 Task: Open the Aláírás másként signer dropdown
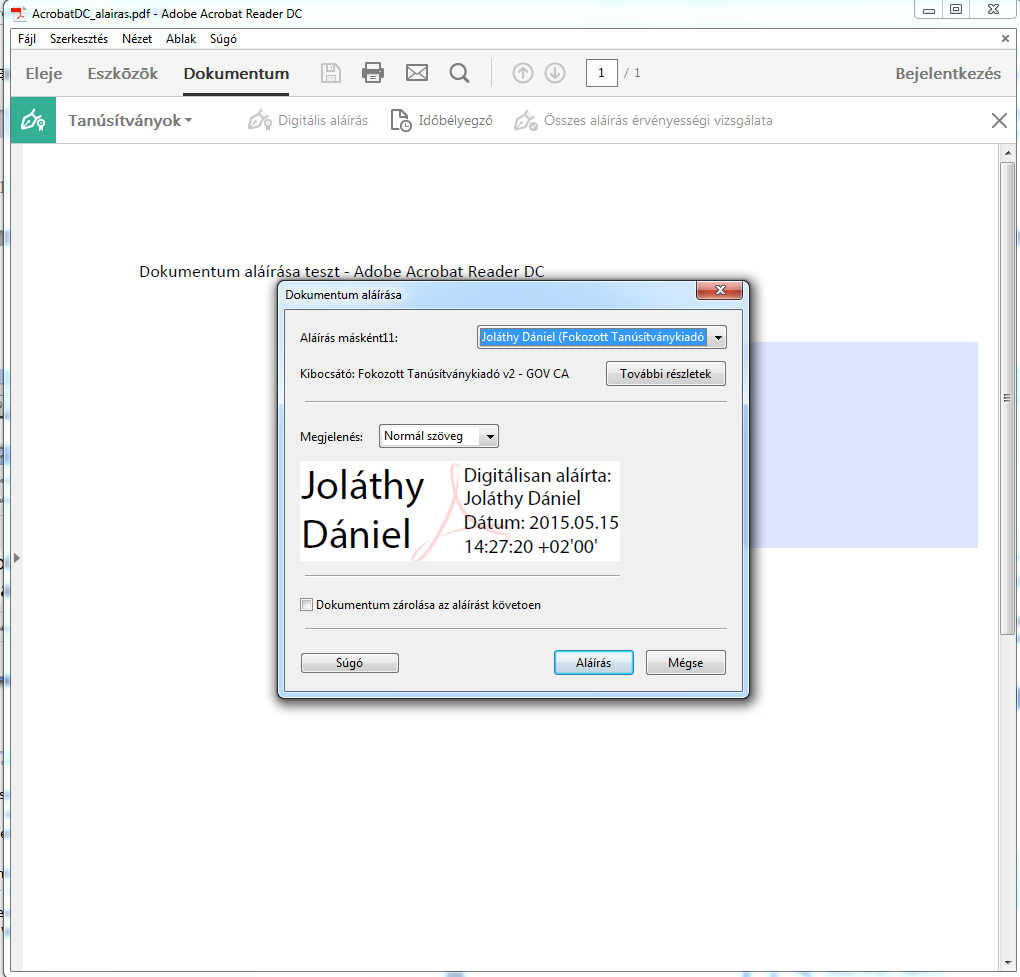pos(602,337)
